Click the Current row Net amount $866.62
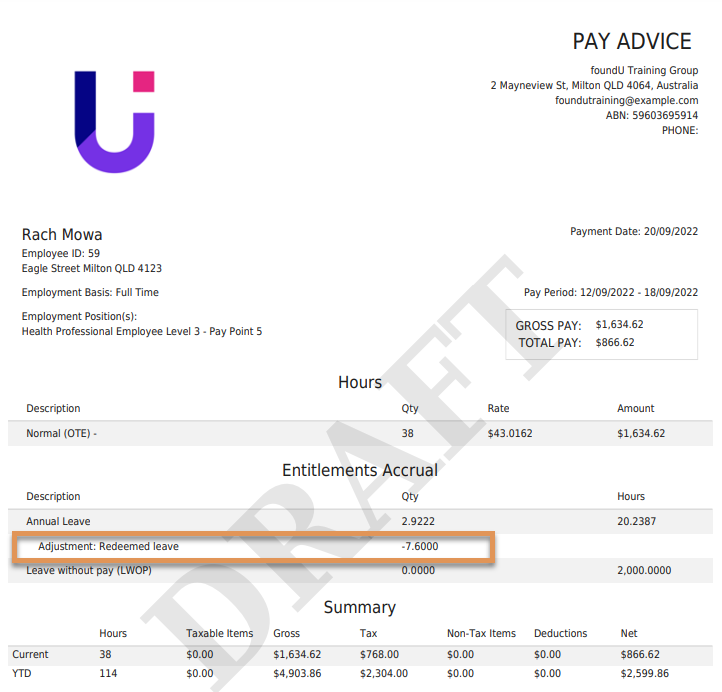Viewport: 722px width, 692px height. 639,655
